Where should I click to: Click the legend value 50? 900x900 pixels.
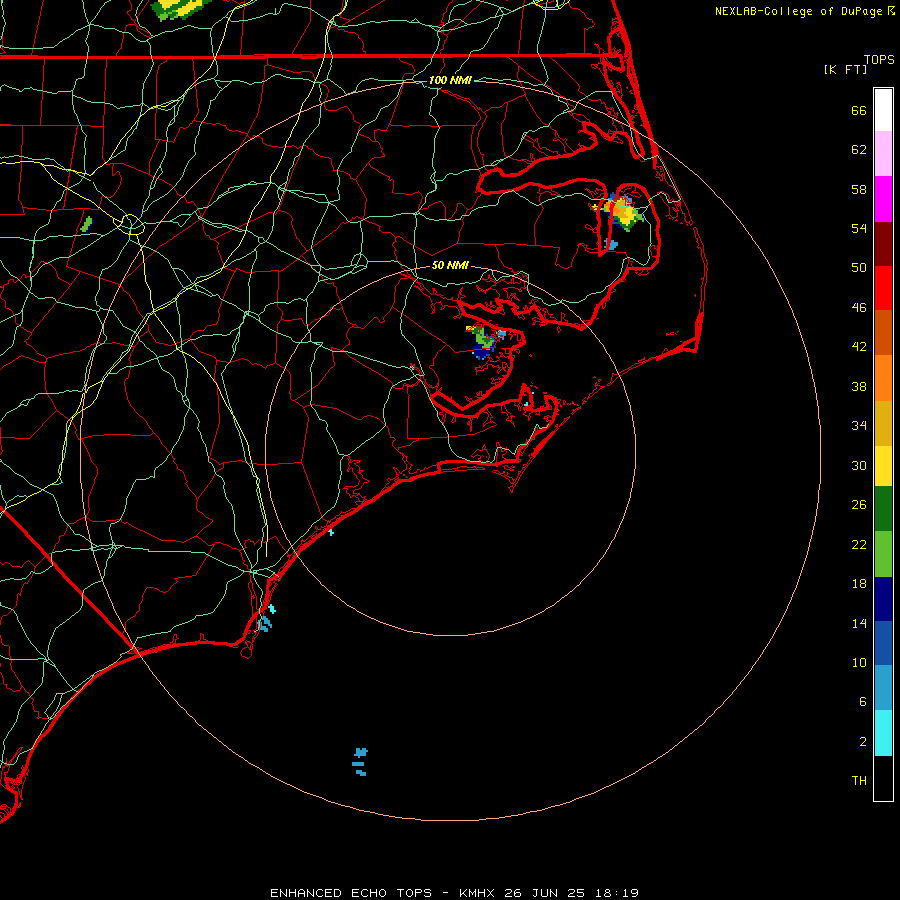click(859, 267)
